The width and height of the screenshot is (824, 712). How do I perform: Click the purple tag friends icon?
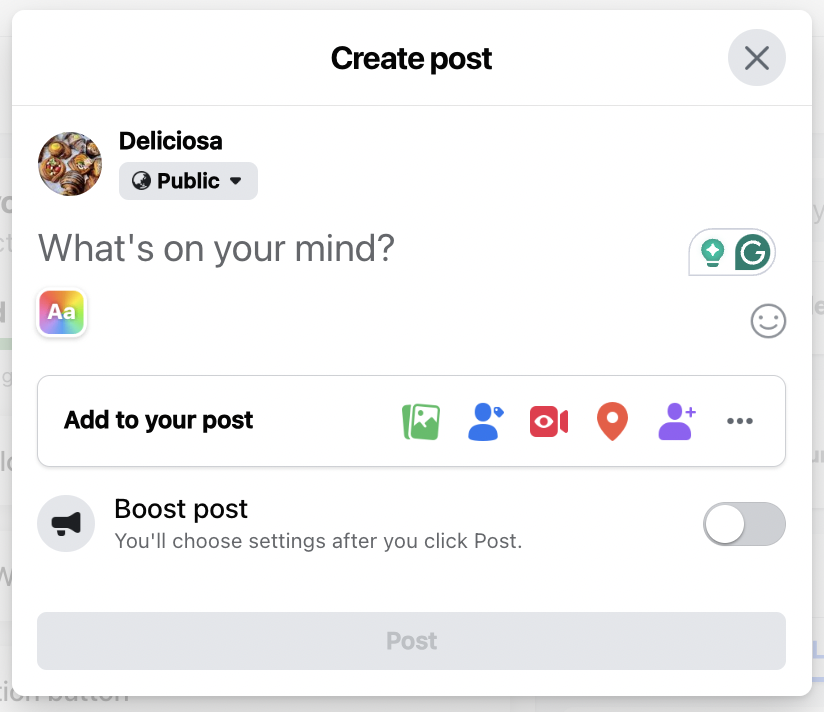tap(676, 421)
